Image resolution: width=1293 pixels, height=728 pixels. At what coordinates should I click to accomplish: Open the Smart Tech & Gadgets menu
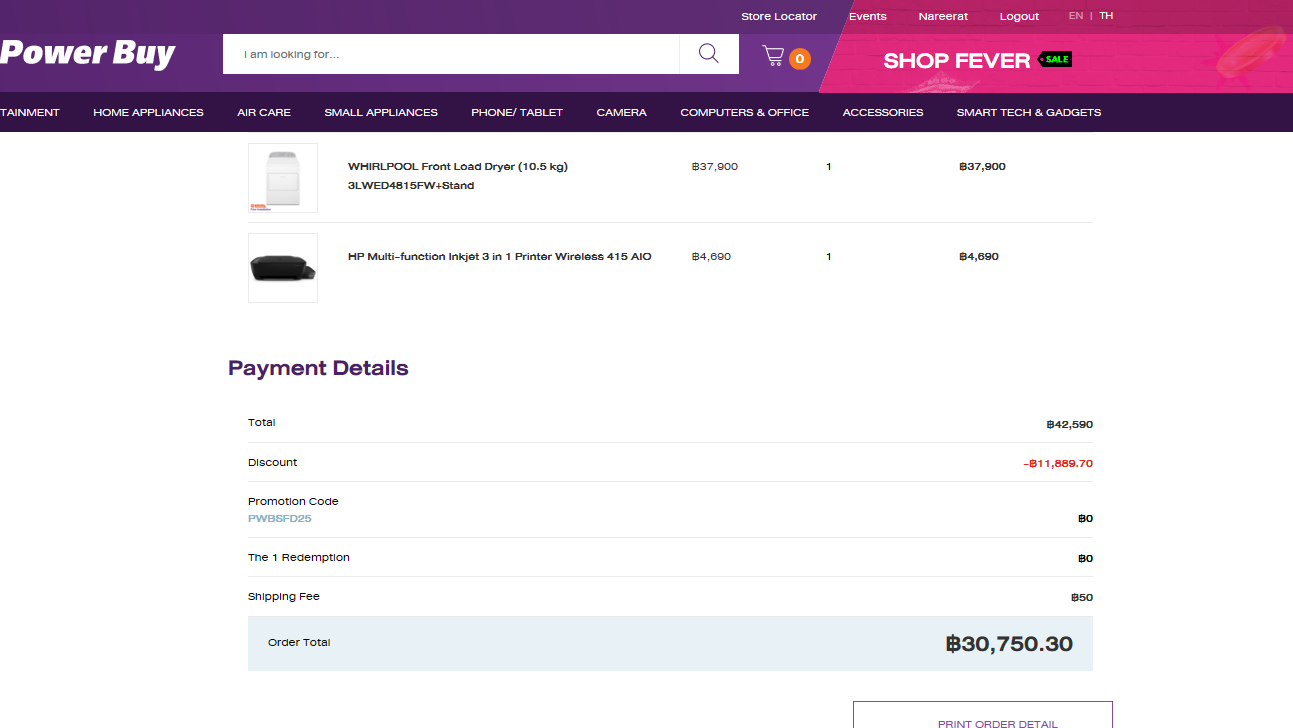coord(1029,112)
